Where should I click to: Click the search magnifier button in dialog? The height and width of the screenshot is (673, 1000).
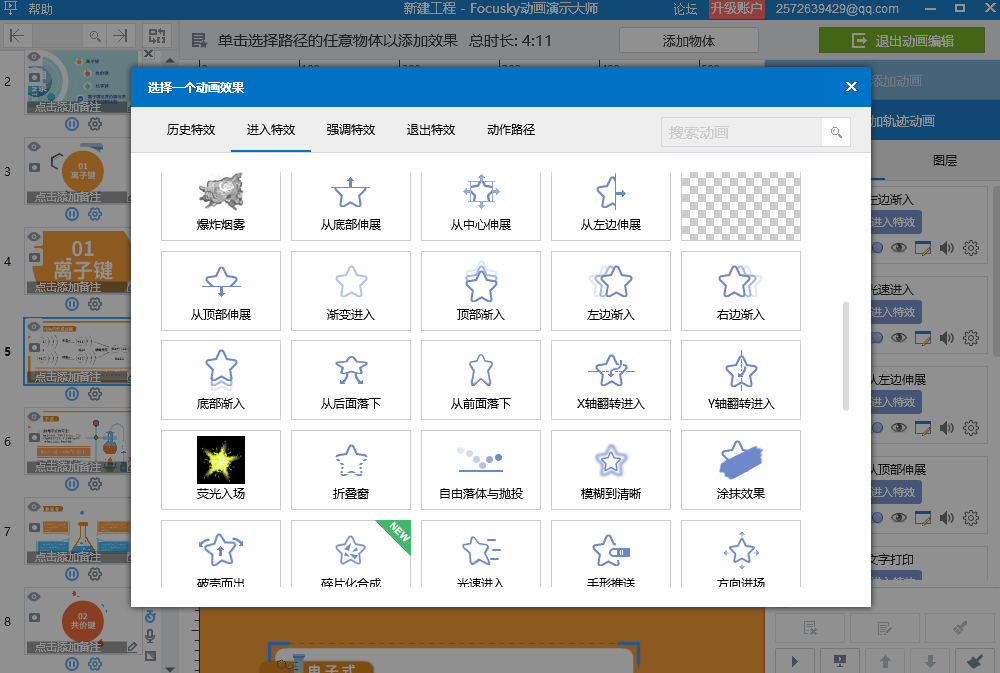[x=836, y=133]
